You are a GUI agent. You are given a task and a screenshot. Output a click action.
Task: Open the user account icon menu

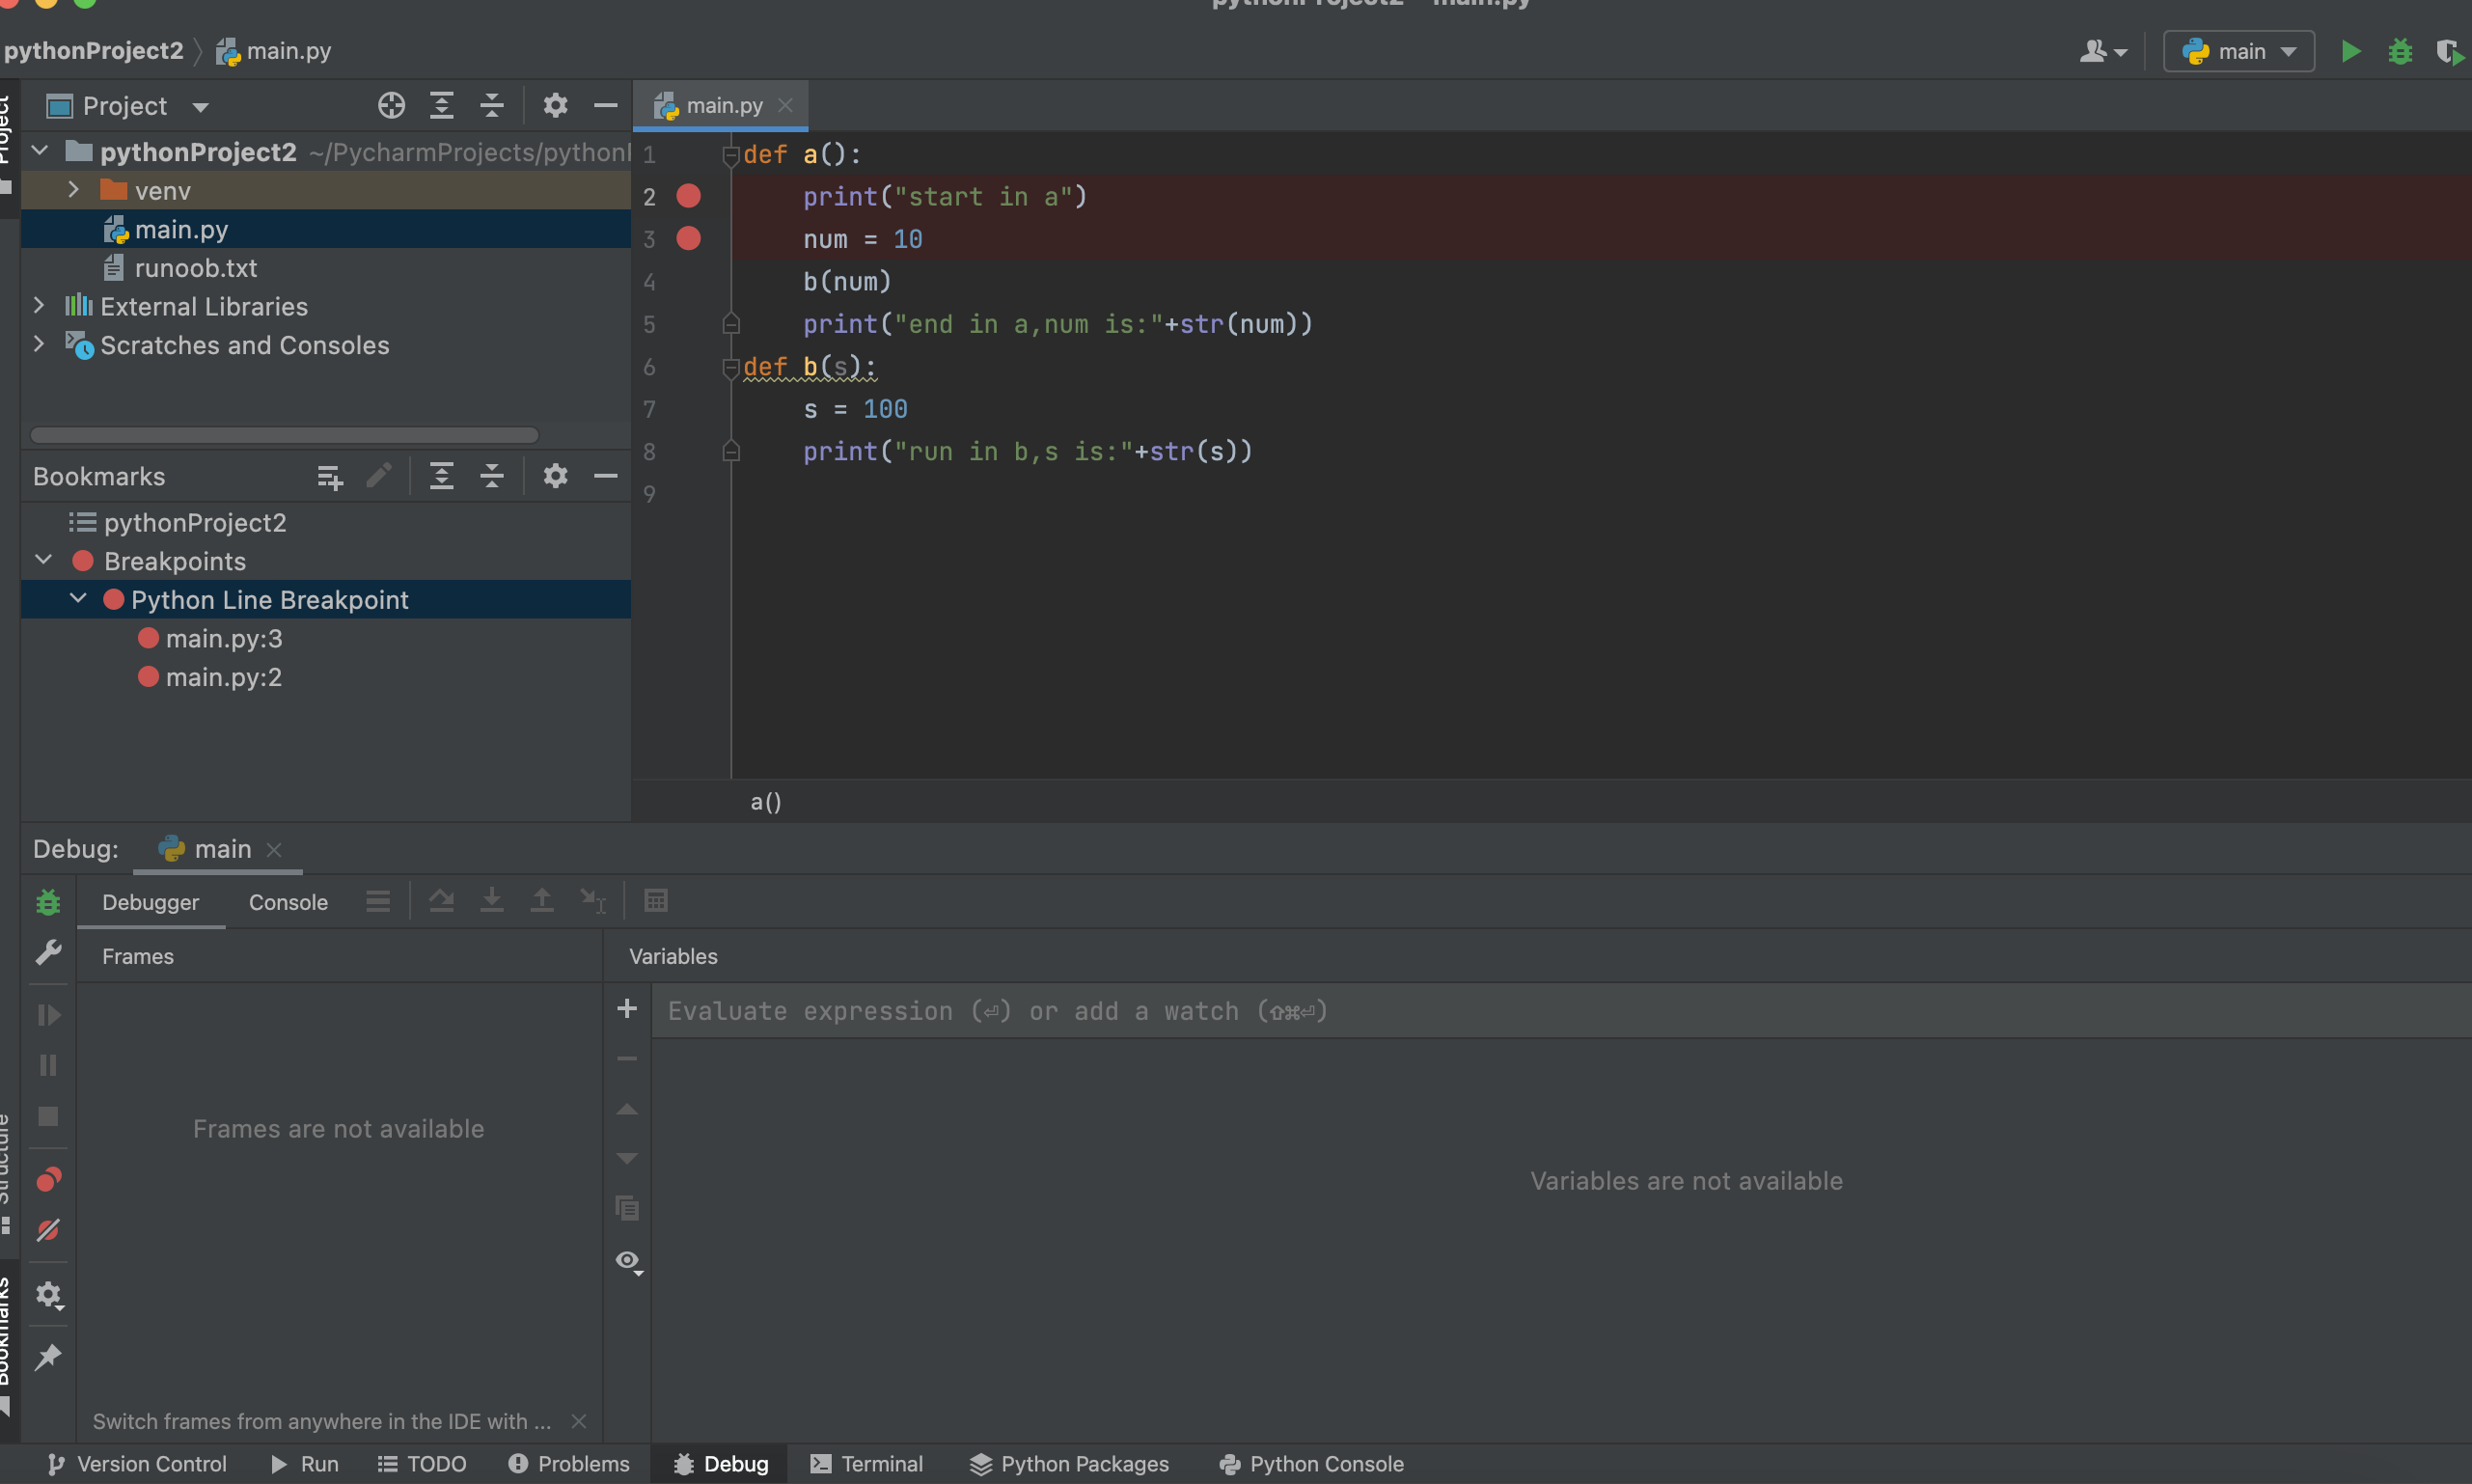point(2103,51)
